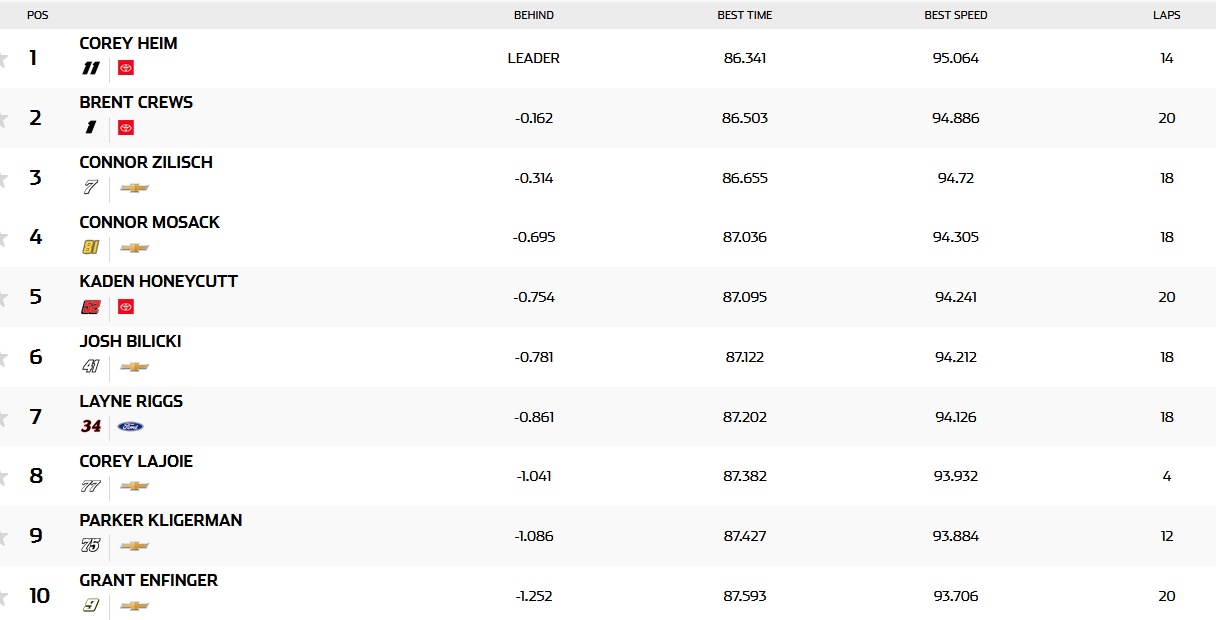Screen dimensions: 1216x620
Task: Click the BEST SPEED column header
Action: (x=955, y=15)
